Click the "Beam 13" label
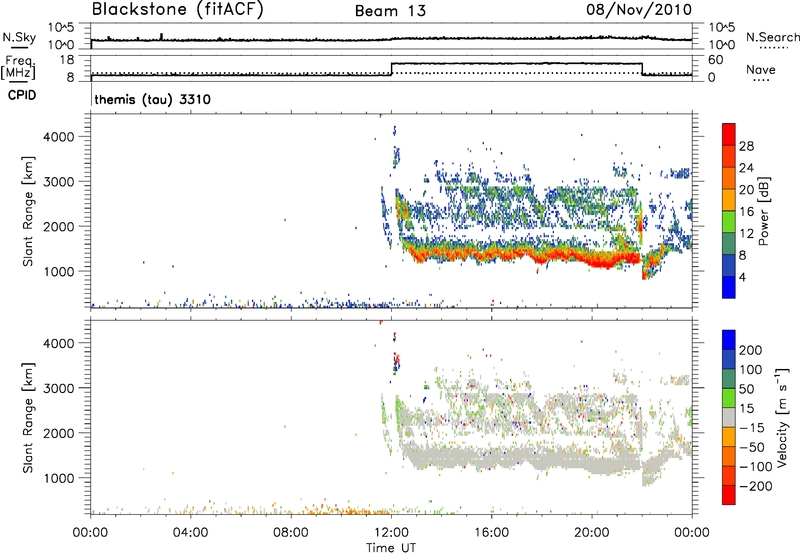Image resolution: width=800 pixels, height=554 pixels. click(390, 11)
